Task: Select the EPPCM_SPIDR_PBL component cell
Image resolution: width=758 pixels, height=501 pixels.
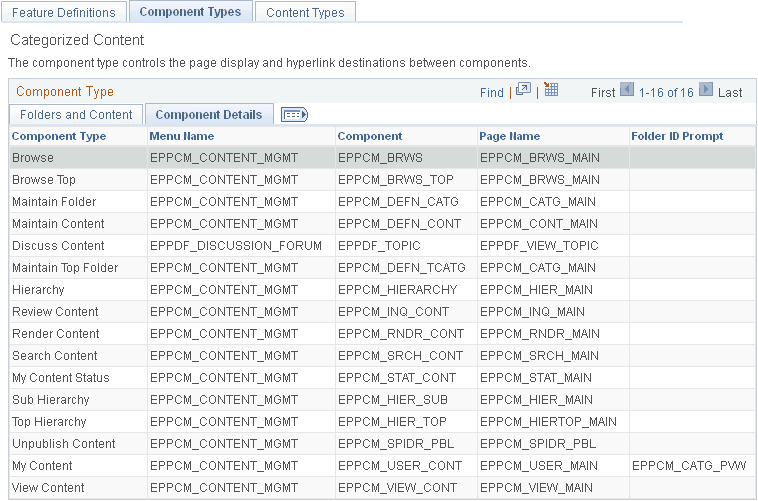Action: click(406, 444)
